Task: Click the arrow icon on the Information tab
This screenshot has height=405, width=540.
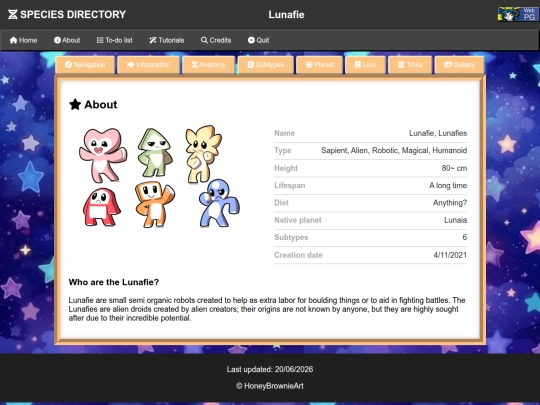Action: pos(131,64)
